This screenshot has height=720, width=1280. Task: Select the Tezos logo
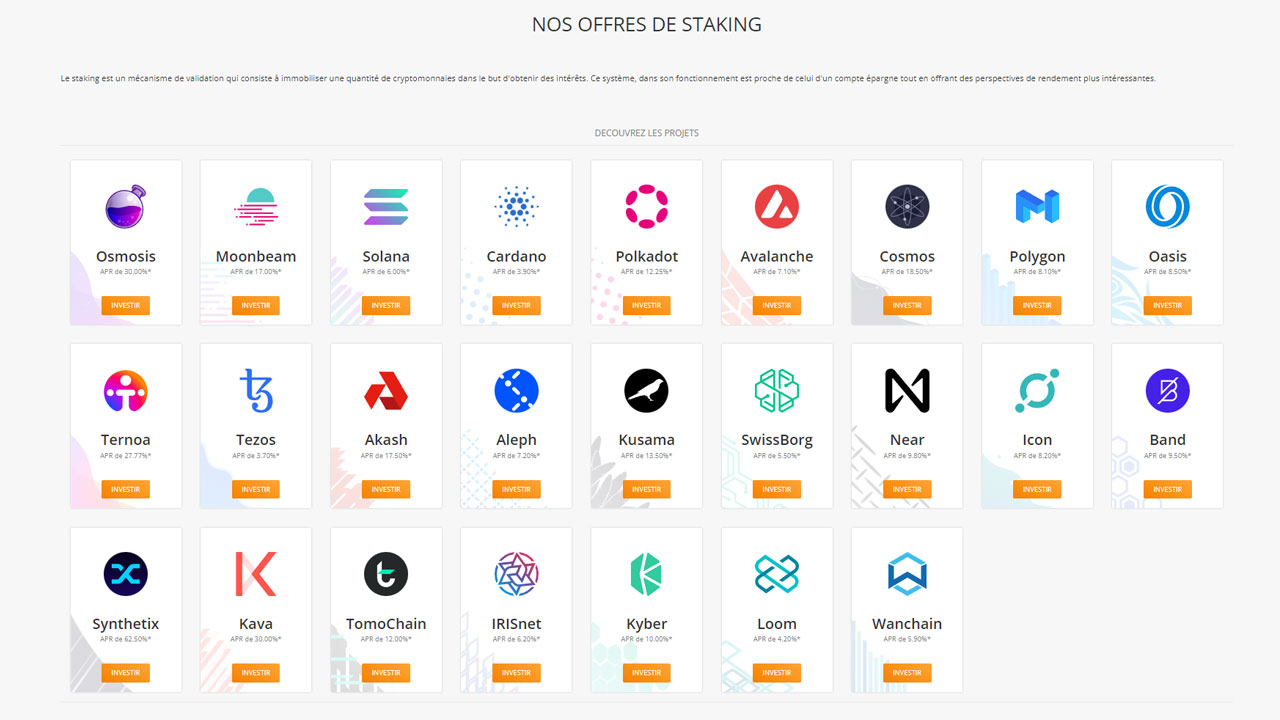click(x=255, y=390)
